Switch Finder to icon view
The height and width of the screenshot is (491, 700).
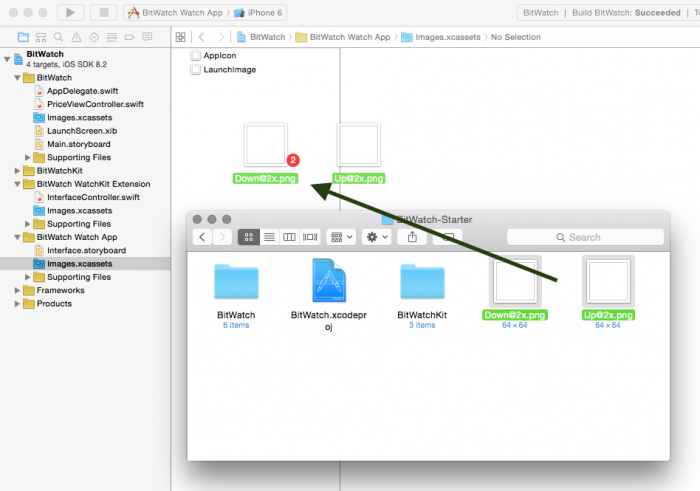point(249,237)
